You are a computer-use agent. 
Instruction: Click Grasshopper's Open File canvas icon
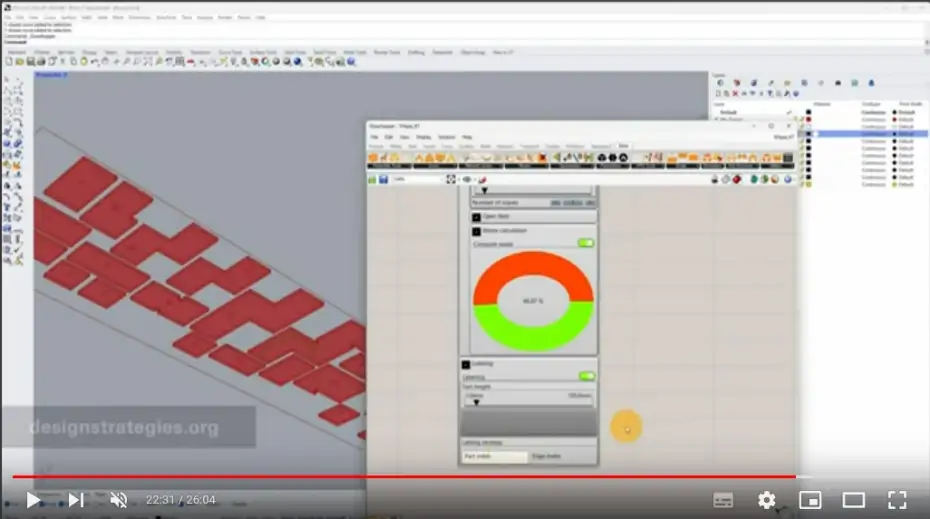(x=372, y=179)
